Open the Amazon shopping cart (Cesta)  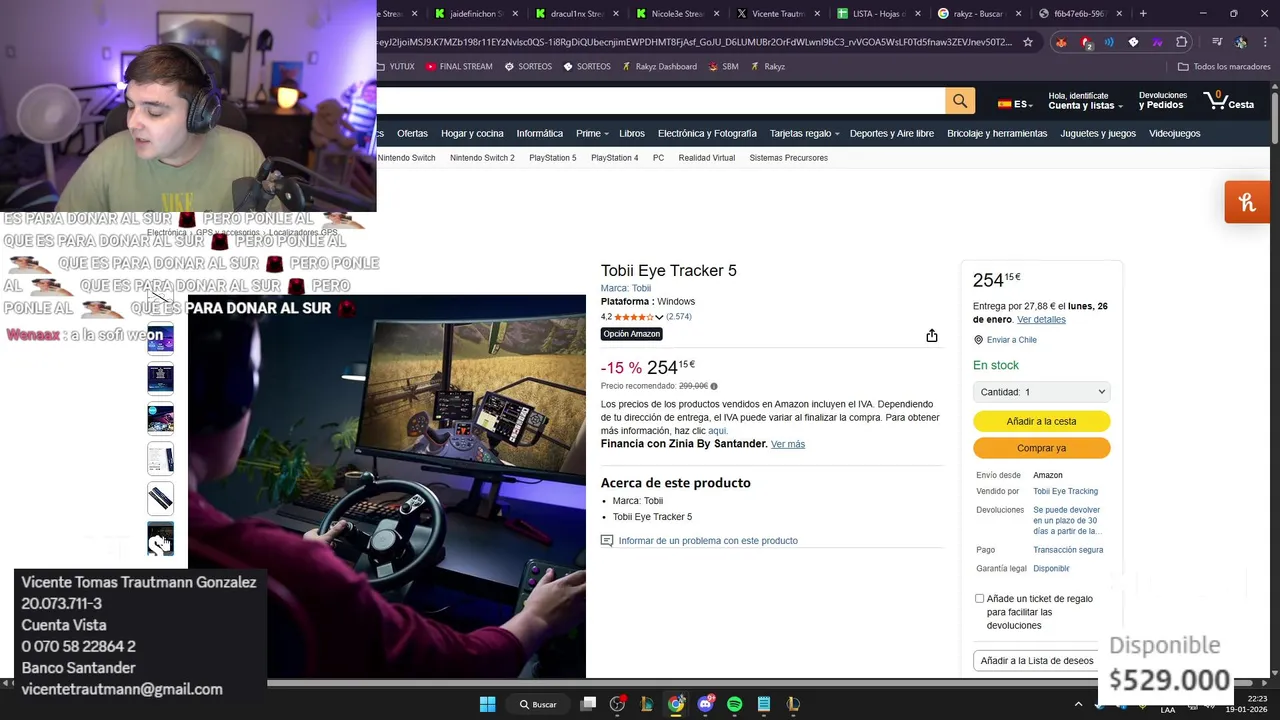1229,101
